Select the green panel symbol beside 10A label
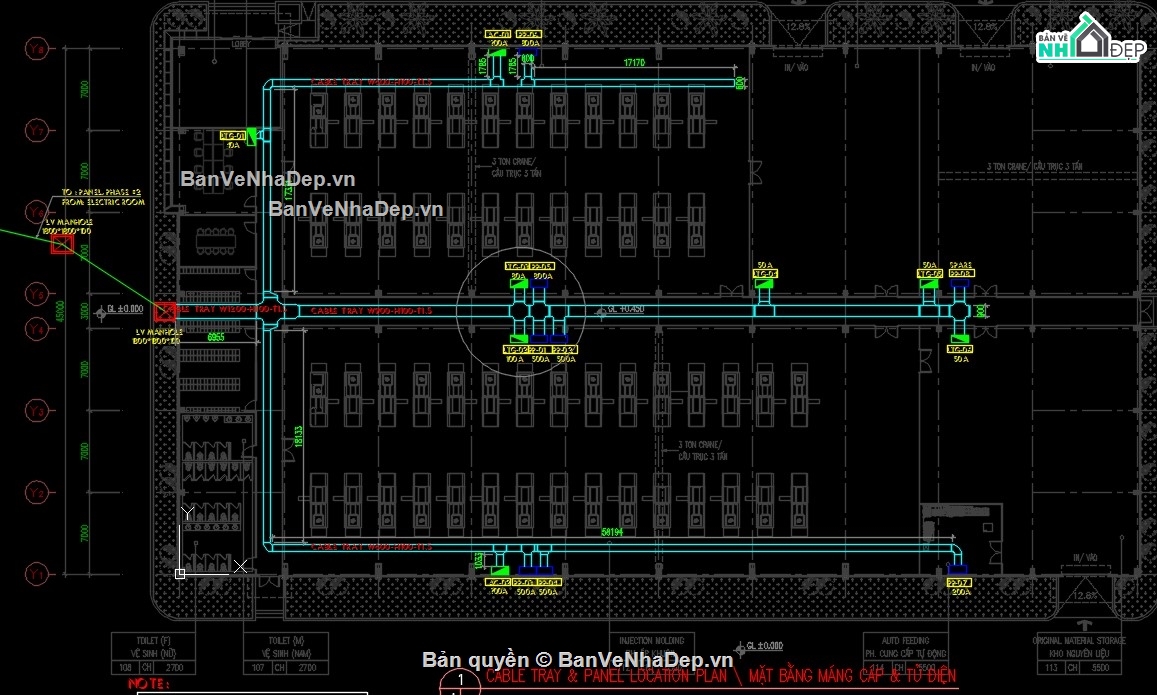The width and height of the screenshot is (1157, 695). click(x=251, y=136)
